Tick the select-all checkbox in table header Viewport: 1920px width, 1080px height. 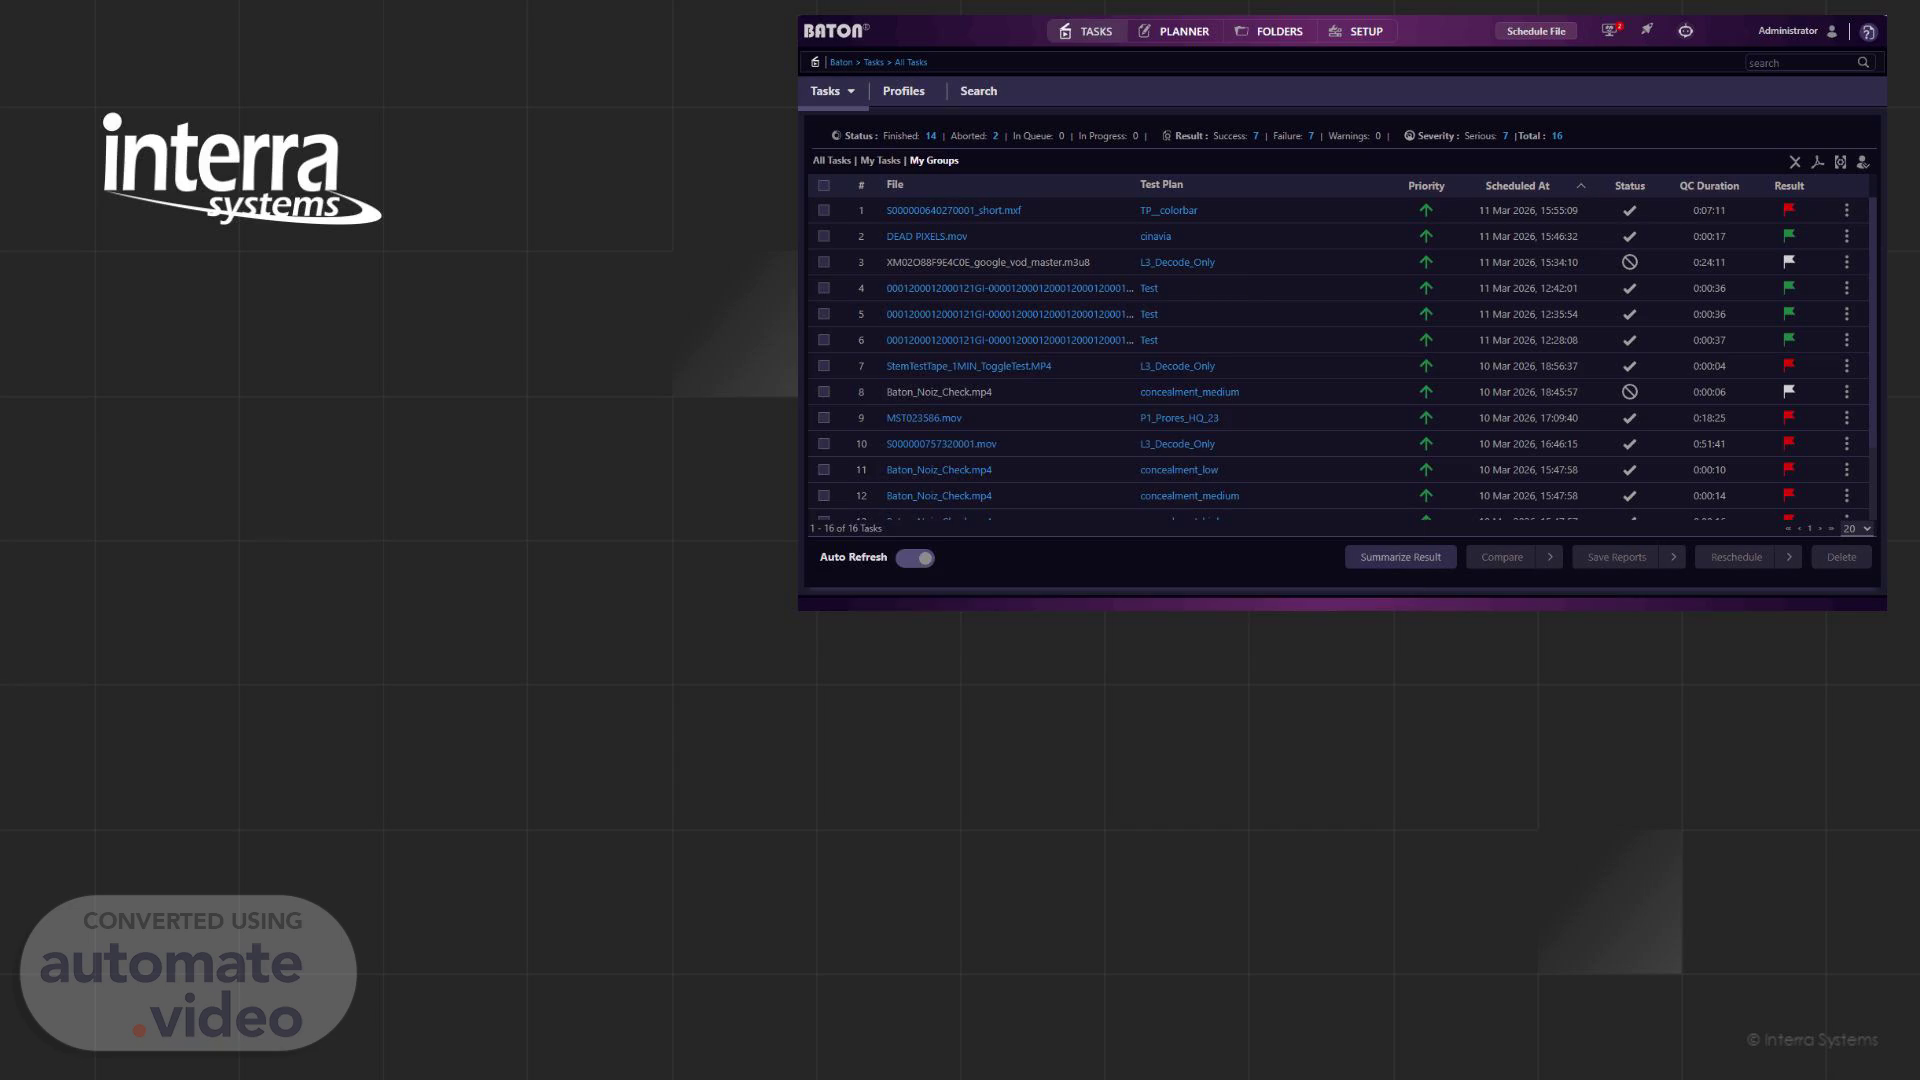[824, 186]
